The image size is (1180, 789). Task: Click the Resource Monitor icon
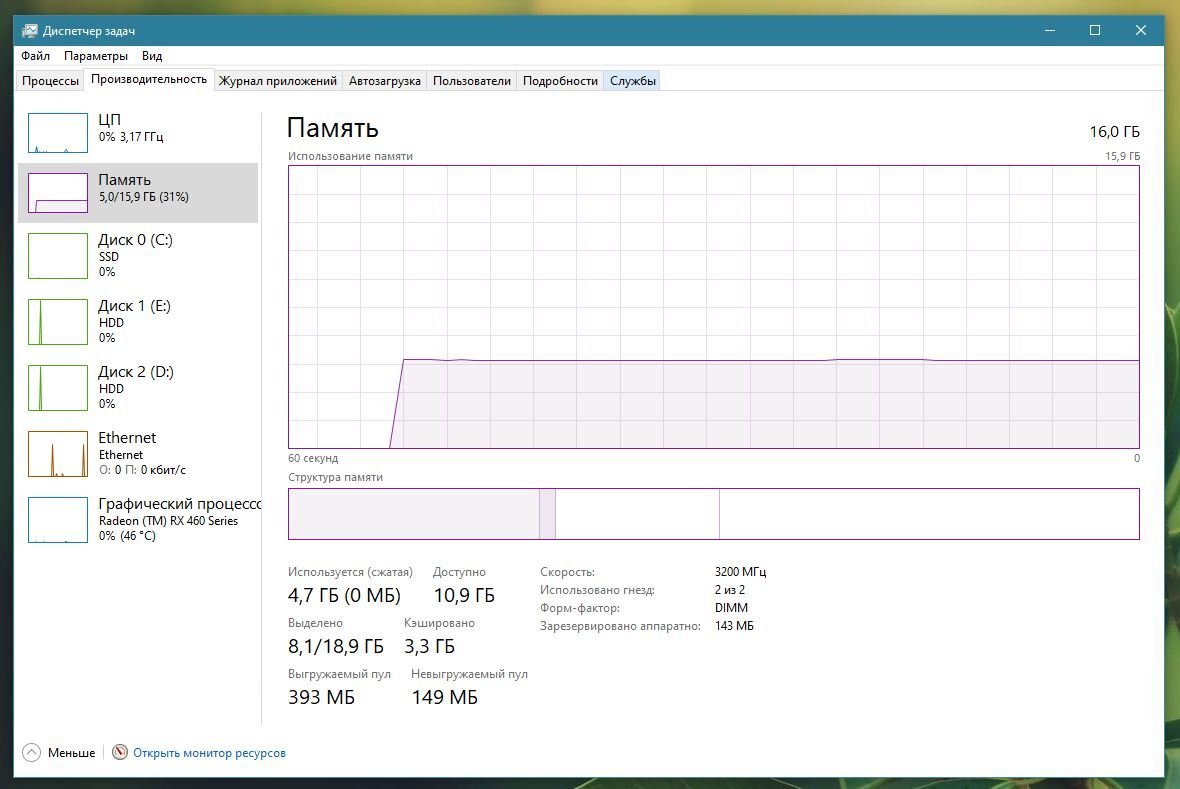[120, 752]
